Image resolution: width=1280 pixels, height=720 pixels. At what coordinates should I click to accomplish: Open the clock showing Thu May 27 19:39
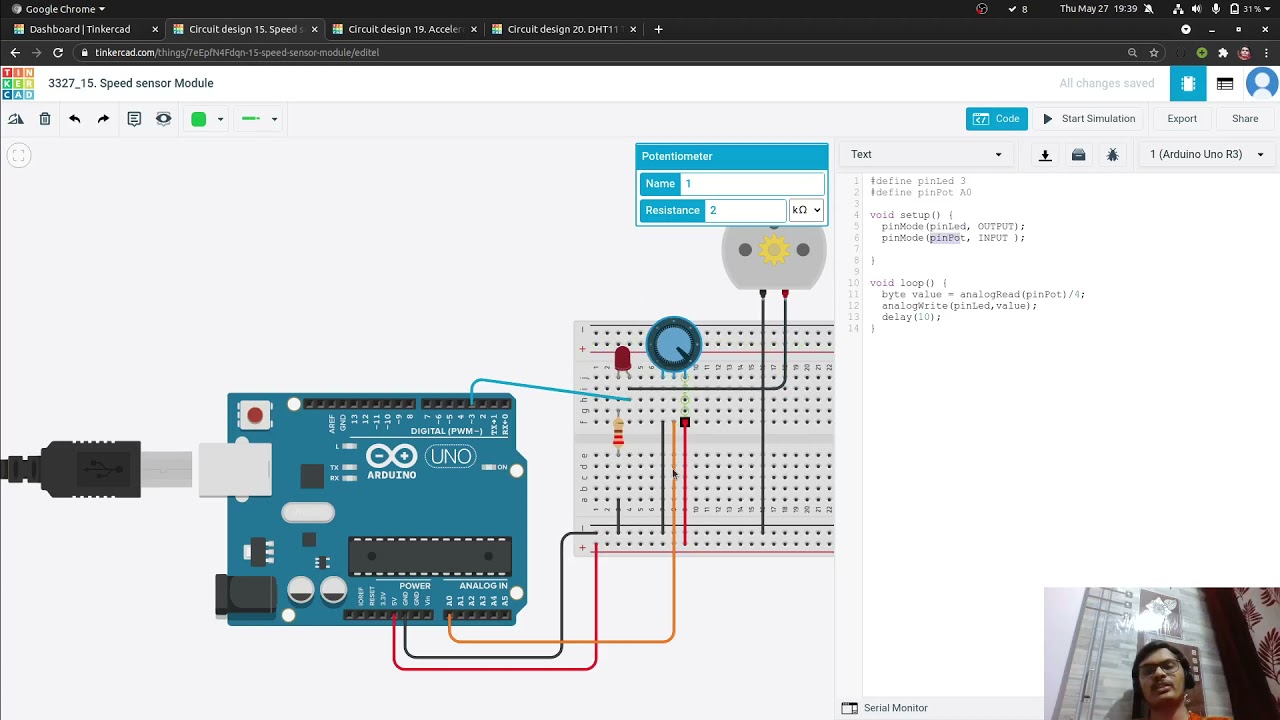pyautogui.click(x=1097, y=9)
